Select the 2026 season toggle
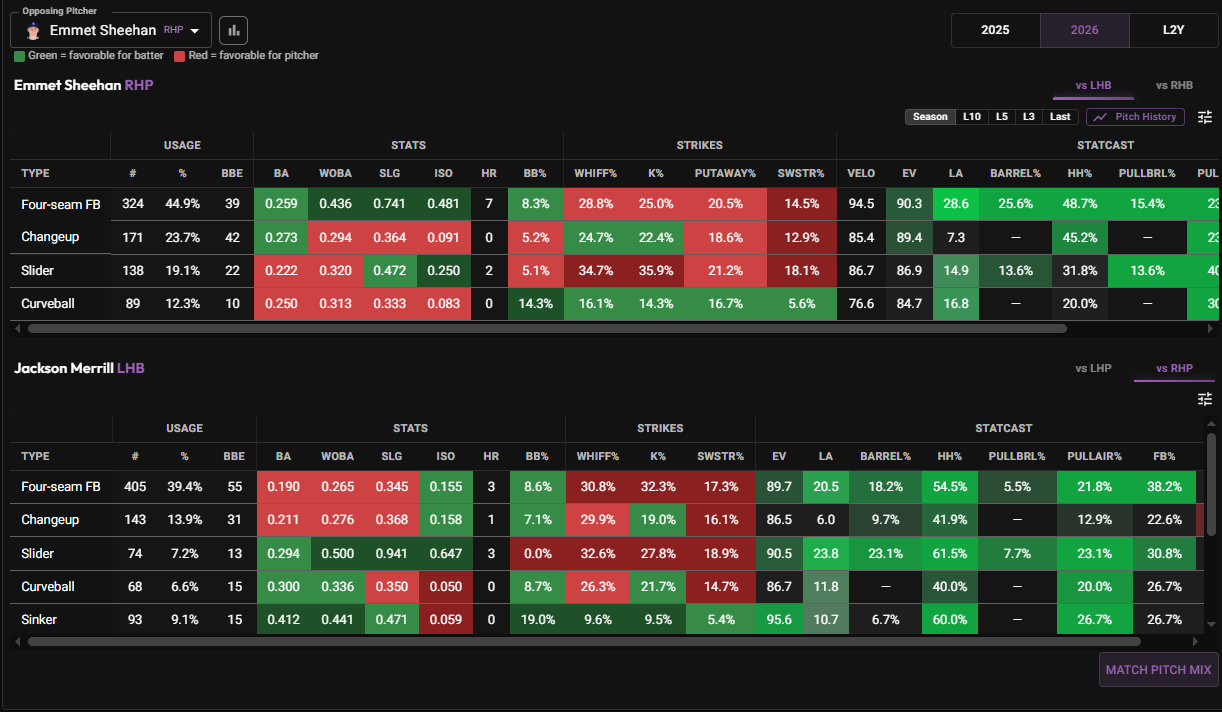1222x712 pixels. coord(1084,30)
